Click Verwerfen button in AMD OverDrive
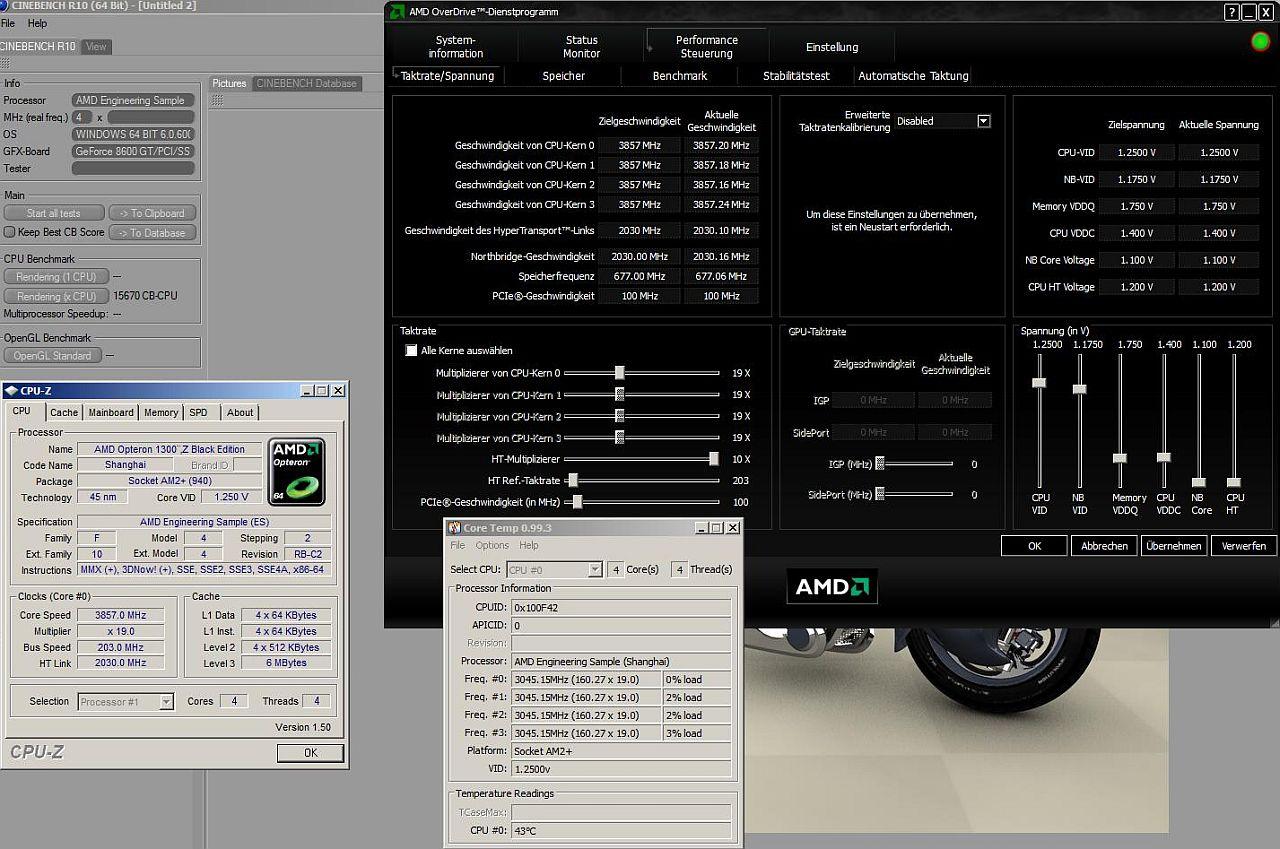The height and width of the screenshot is (849, 1280). (1244, 546)
